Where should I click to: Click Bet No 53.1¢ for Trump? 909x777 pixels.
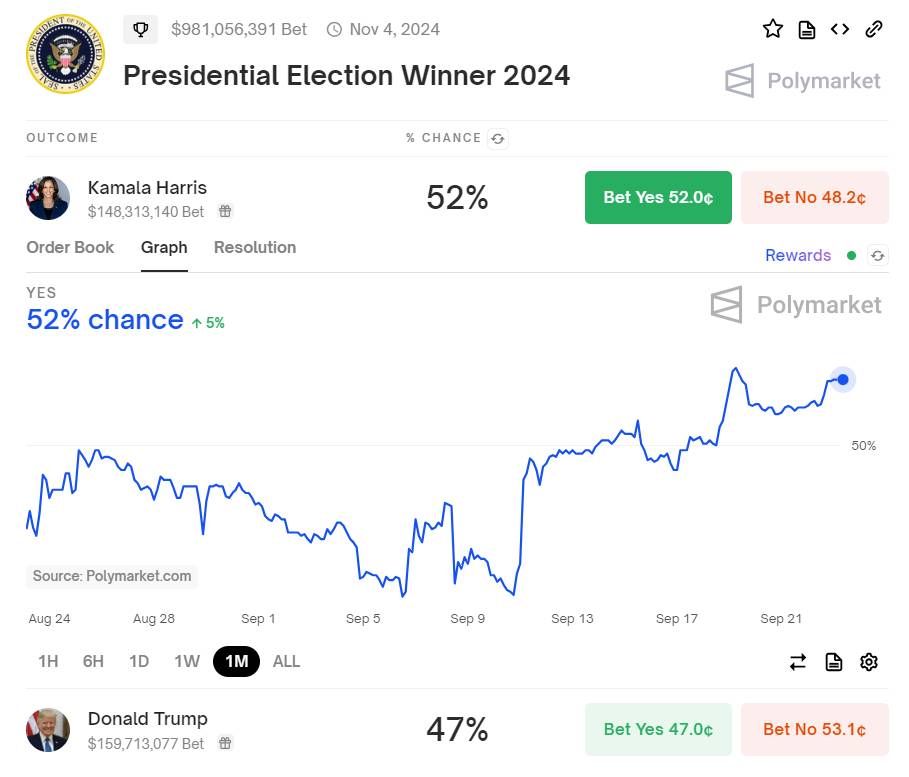coord(815,729)
